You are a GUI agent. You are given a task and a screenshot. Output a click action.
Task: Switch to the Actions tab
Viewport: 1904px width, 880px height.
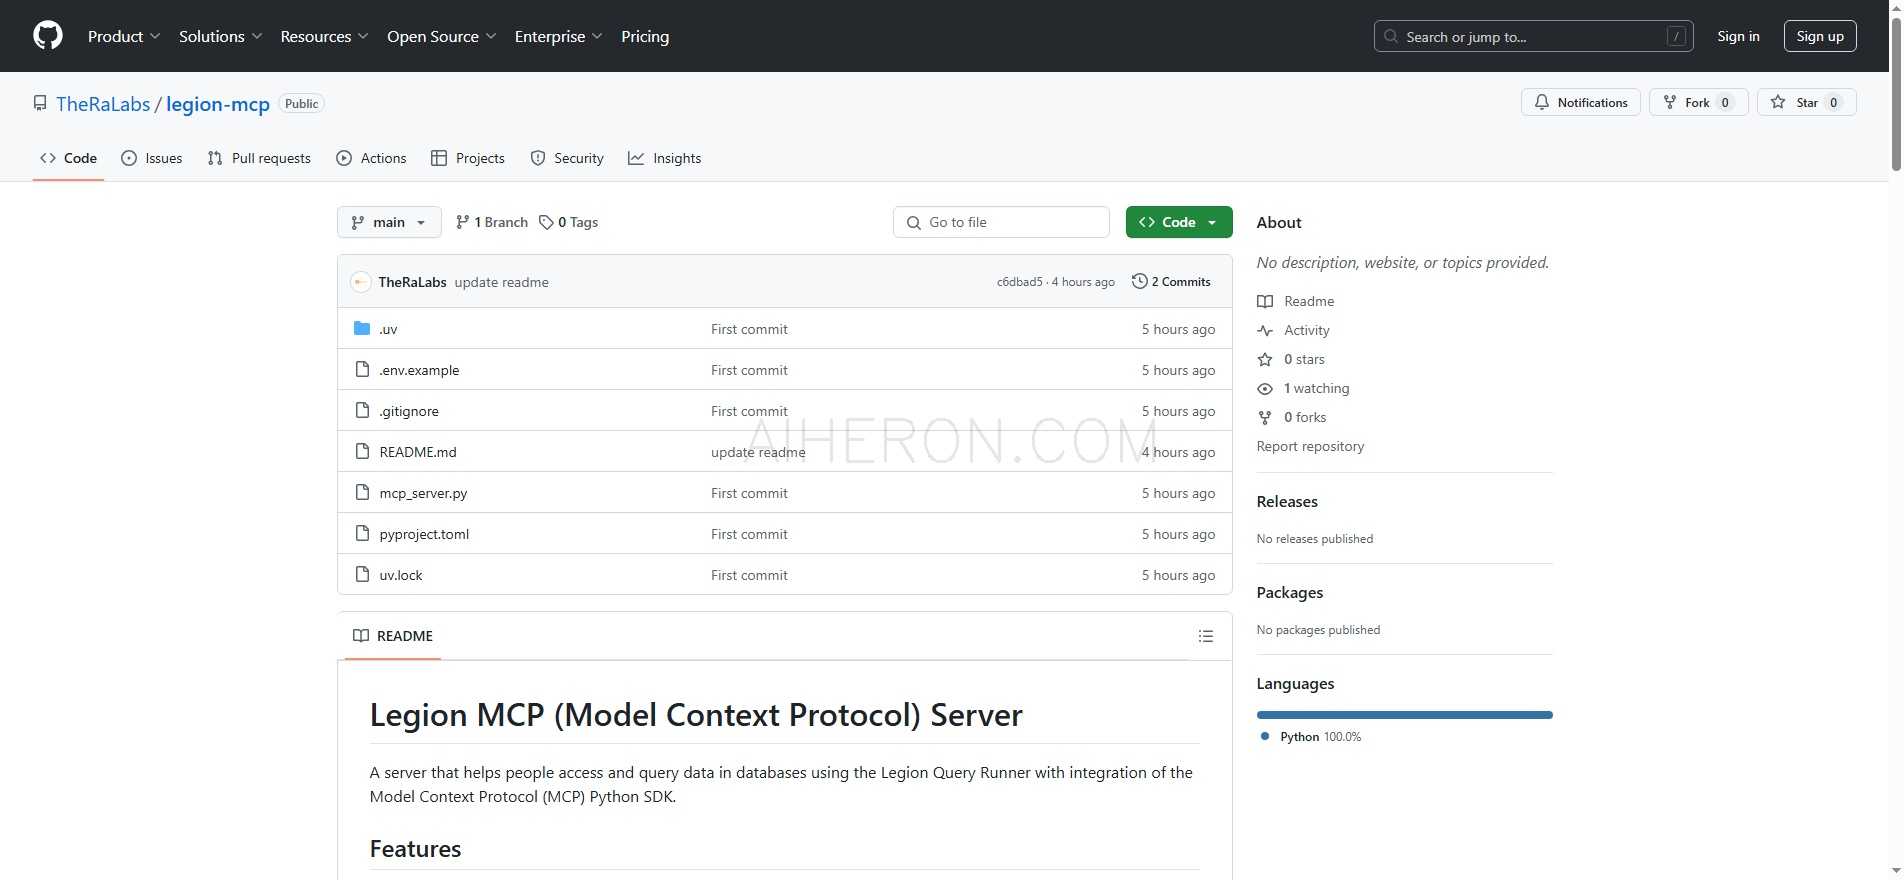372,158
